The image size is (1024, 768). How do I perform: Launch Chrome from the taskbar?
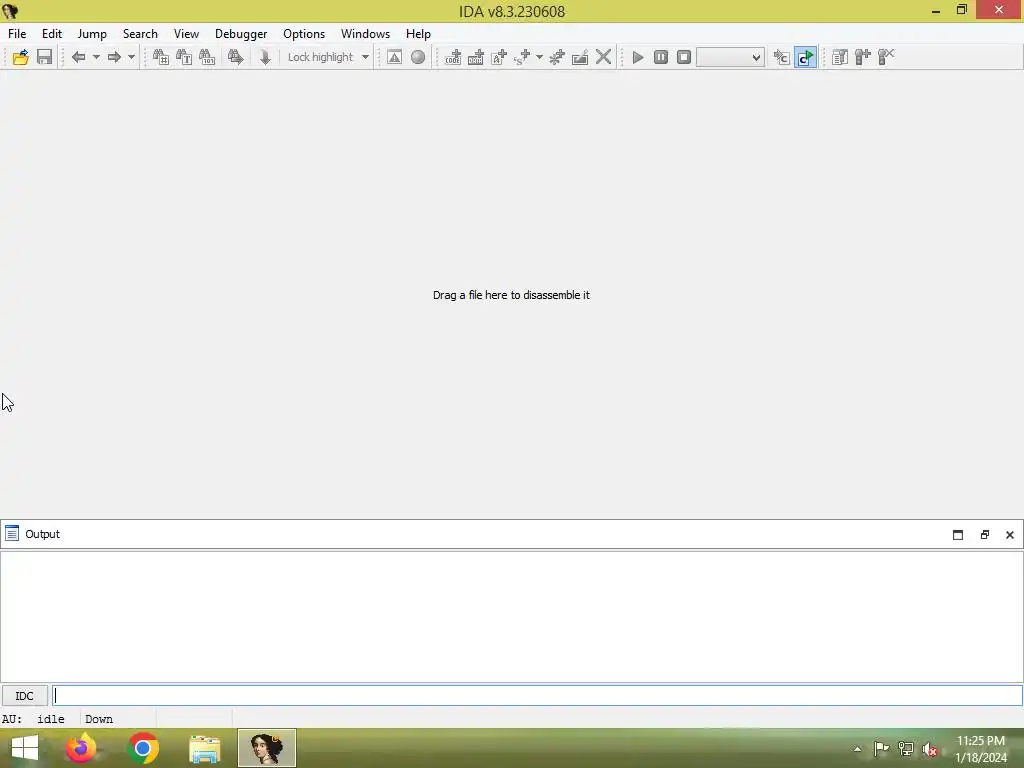(x=143, y=748)
